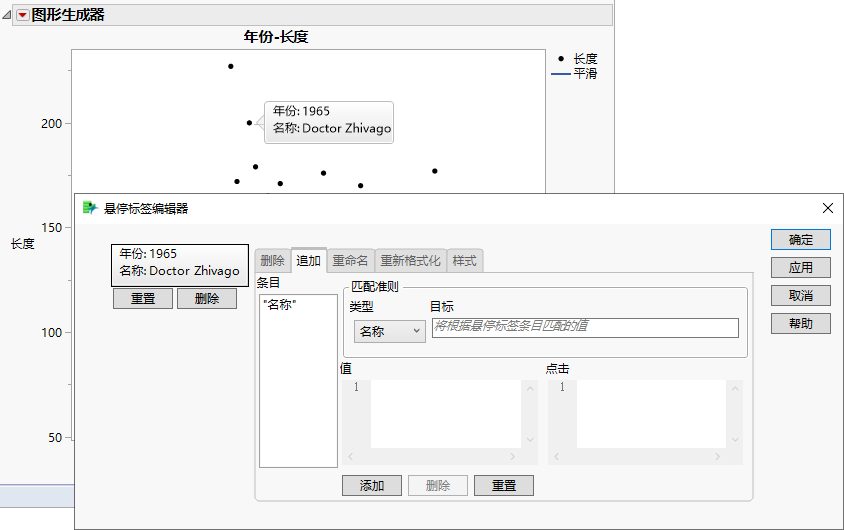Click the 200 tick label on Y axis
844x530 pixels.
click(52, 124)
